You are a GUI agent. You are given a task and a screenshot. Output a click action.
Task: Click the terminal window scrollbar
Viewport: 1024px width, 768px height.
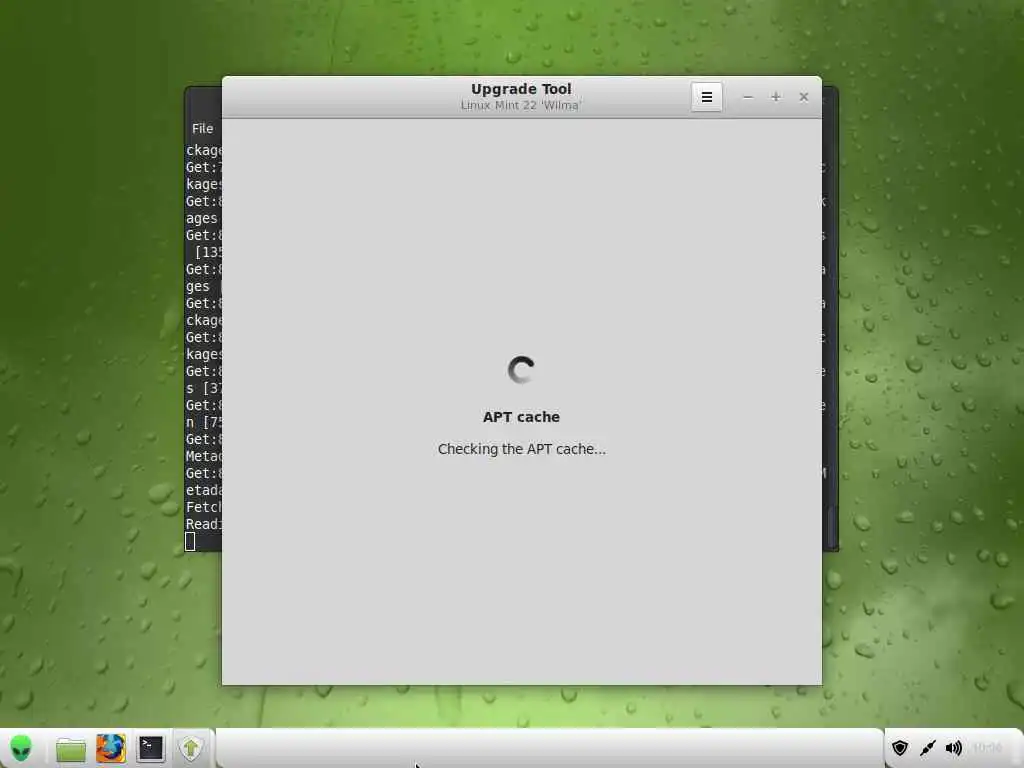point(832,528)
